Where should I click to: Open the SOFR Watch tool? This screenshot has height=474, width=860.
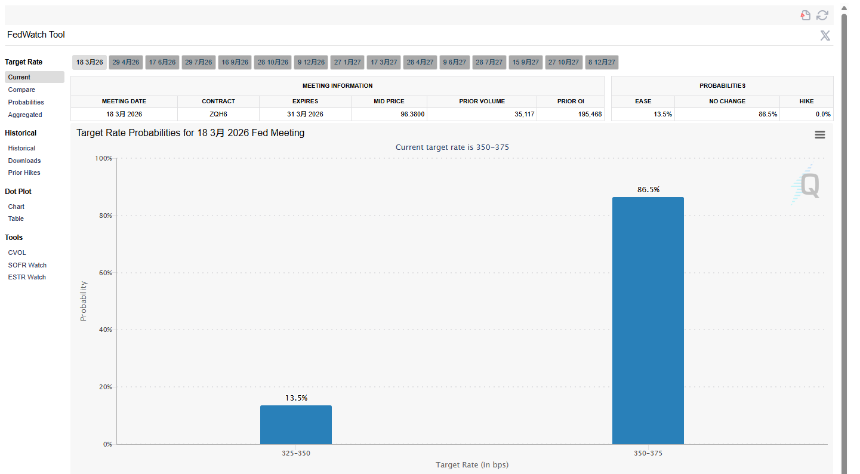27,264
